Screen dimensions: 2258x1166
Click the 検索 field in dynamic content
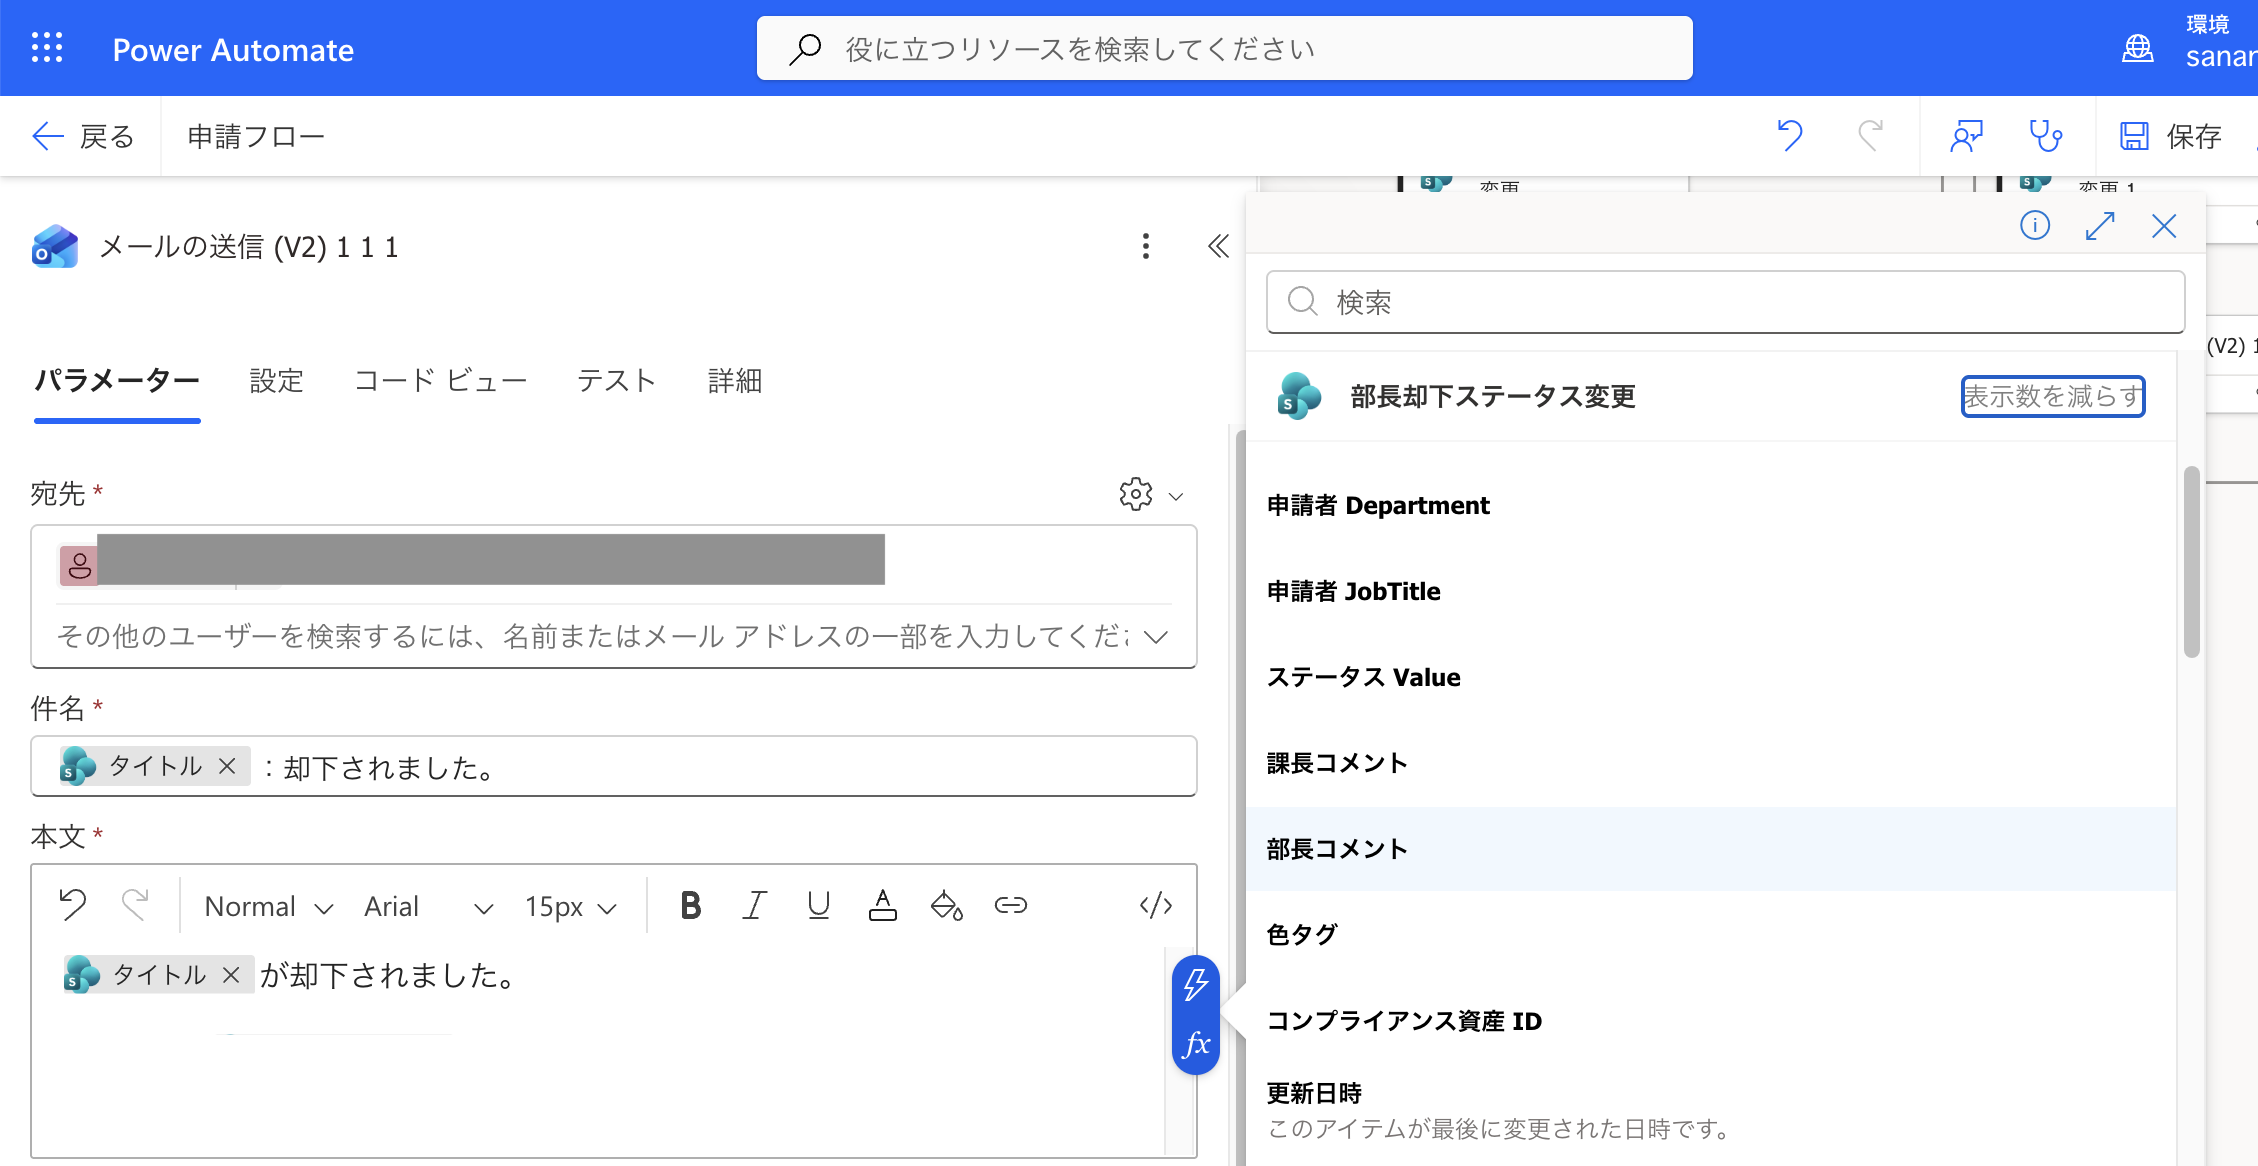coord(1725,301)
